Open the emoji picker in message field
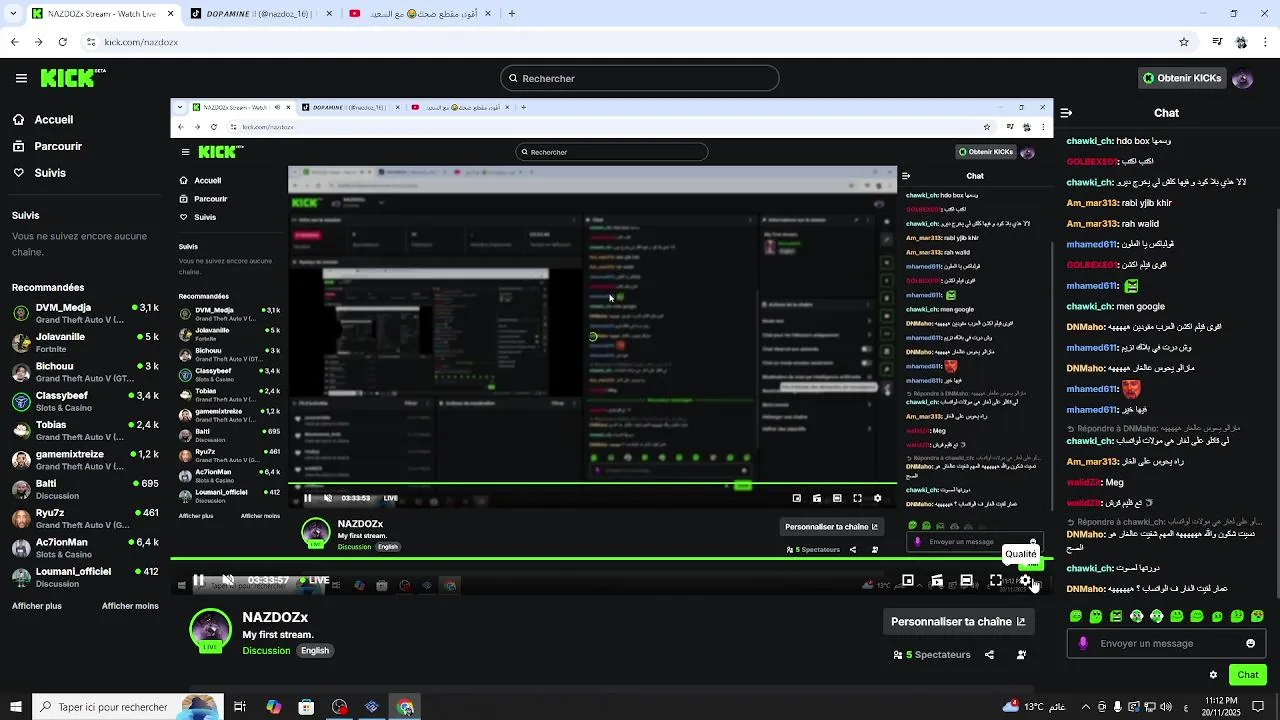Image resolution: width=1280 pixels, height=720 pixels. (x=1250, y=643)
